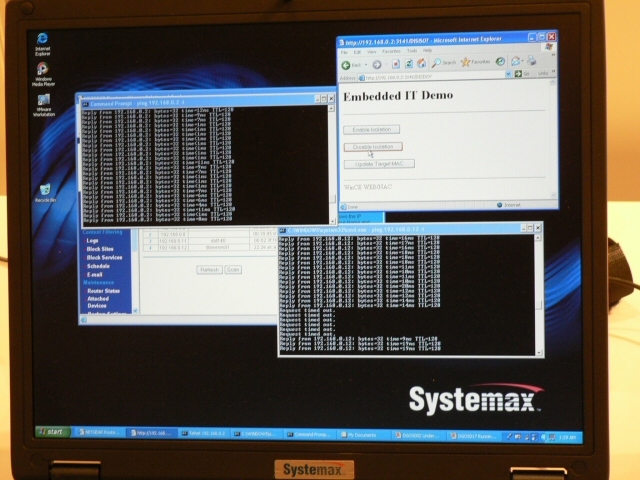Click the Mail envelope icon in IE toolbar
640x480 pixels.
(516, 61)
